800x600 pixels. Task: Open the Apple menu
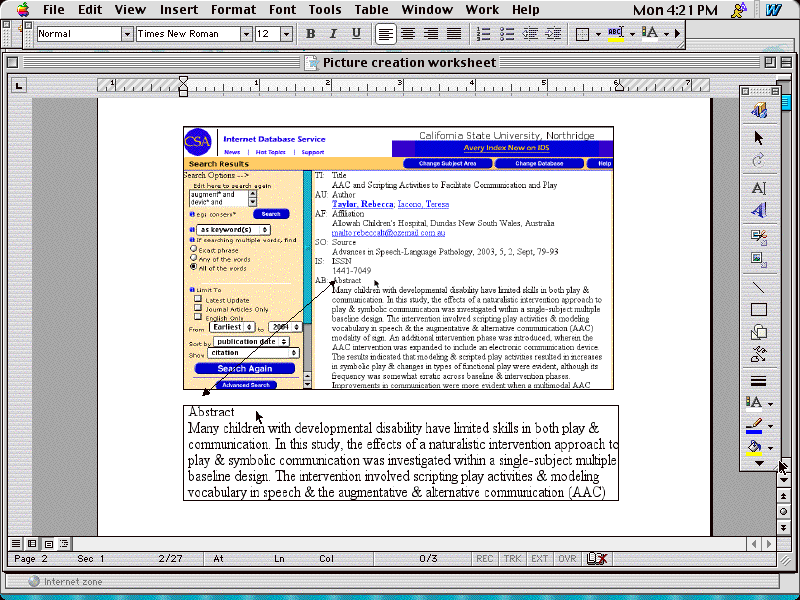22,9
